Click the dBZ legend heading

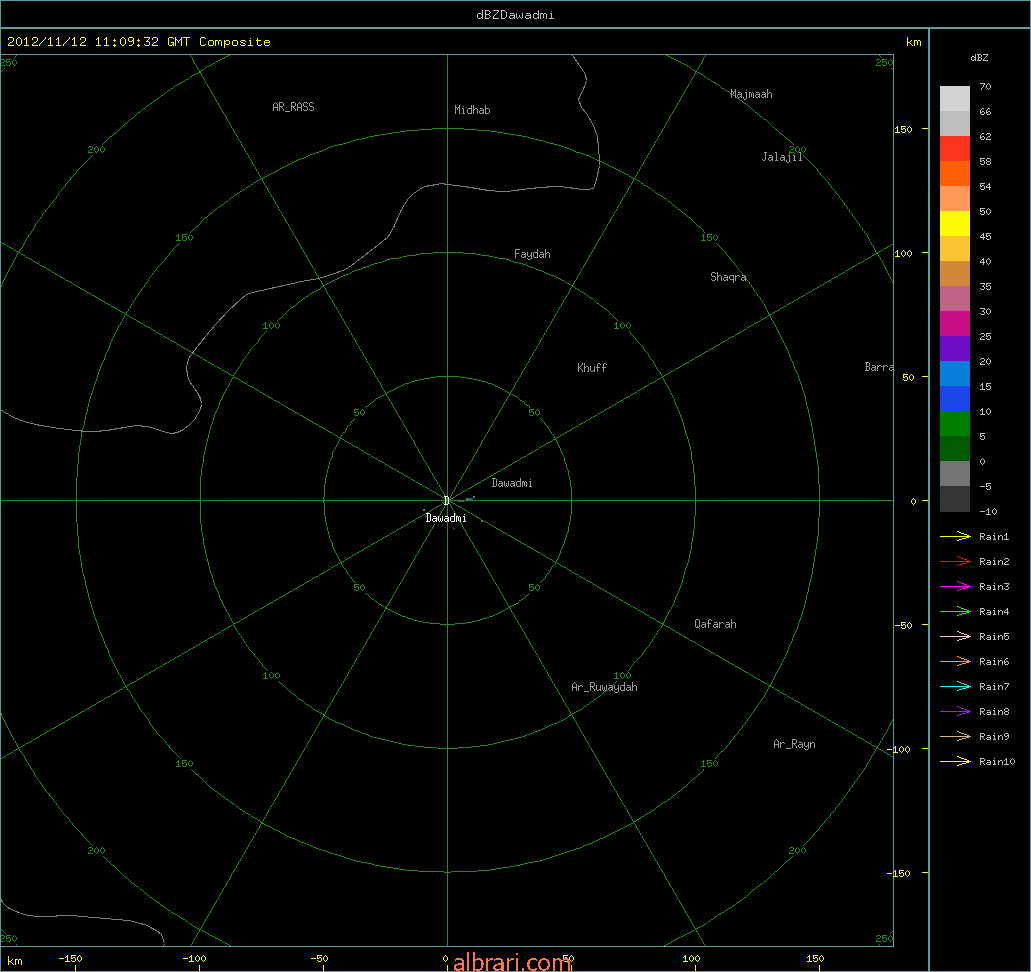pos(979,58)
